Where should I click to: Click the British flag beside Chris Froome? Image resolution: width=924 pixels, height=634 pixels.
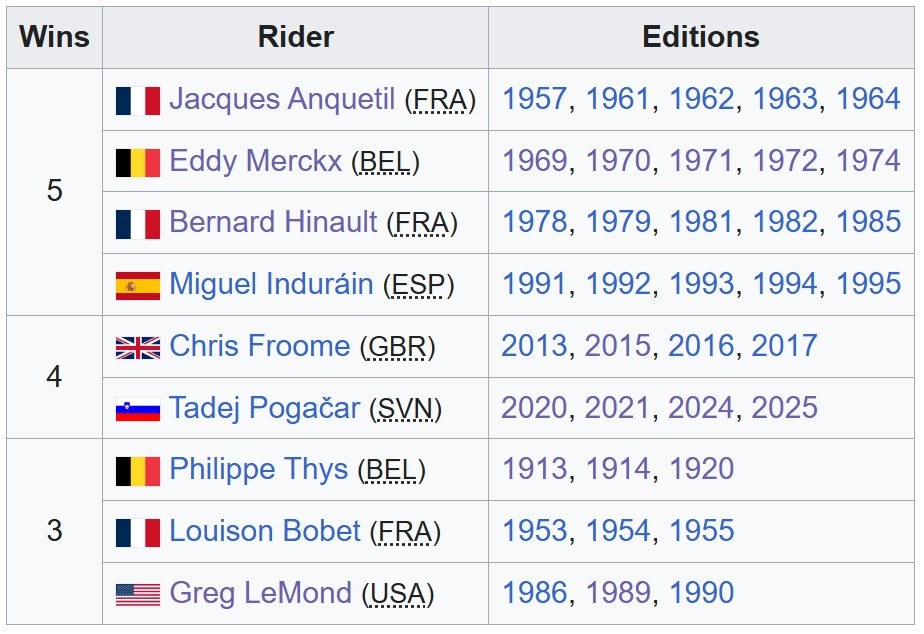[137, 347]
